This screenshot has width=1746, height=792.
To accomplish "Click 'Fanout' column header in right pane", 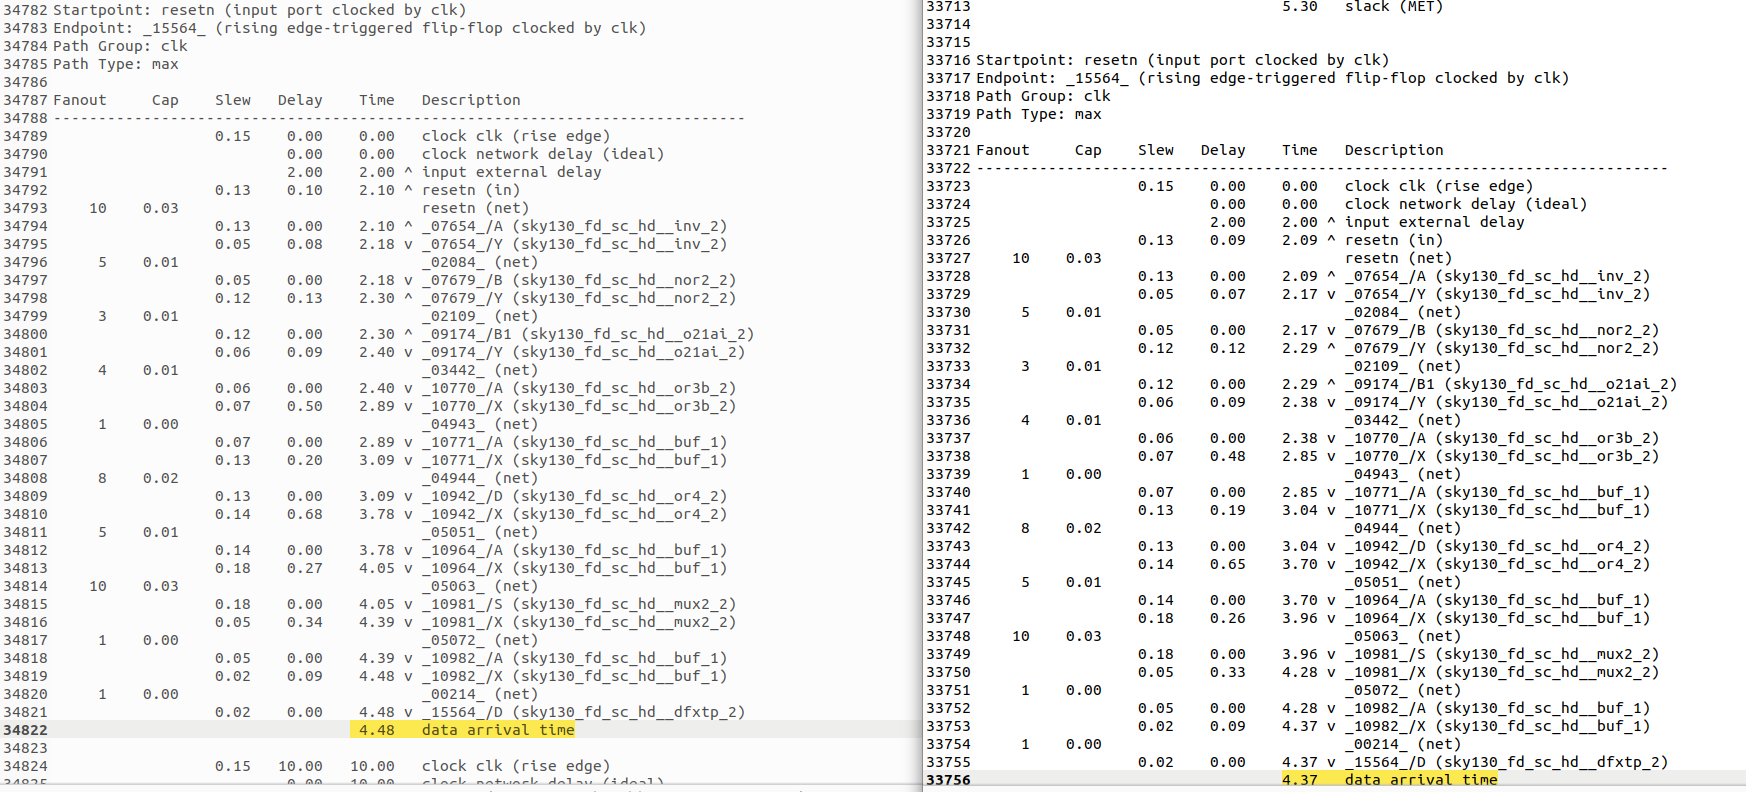I will point(1002,150).
